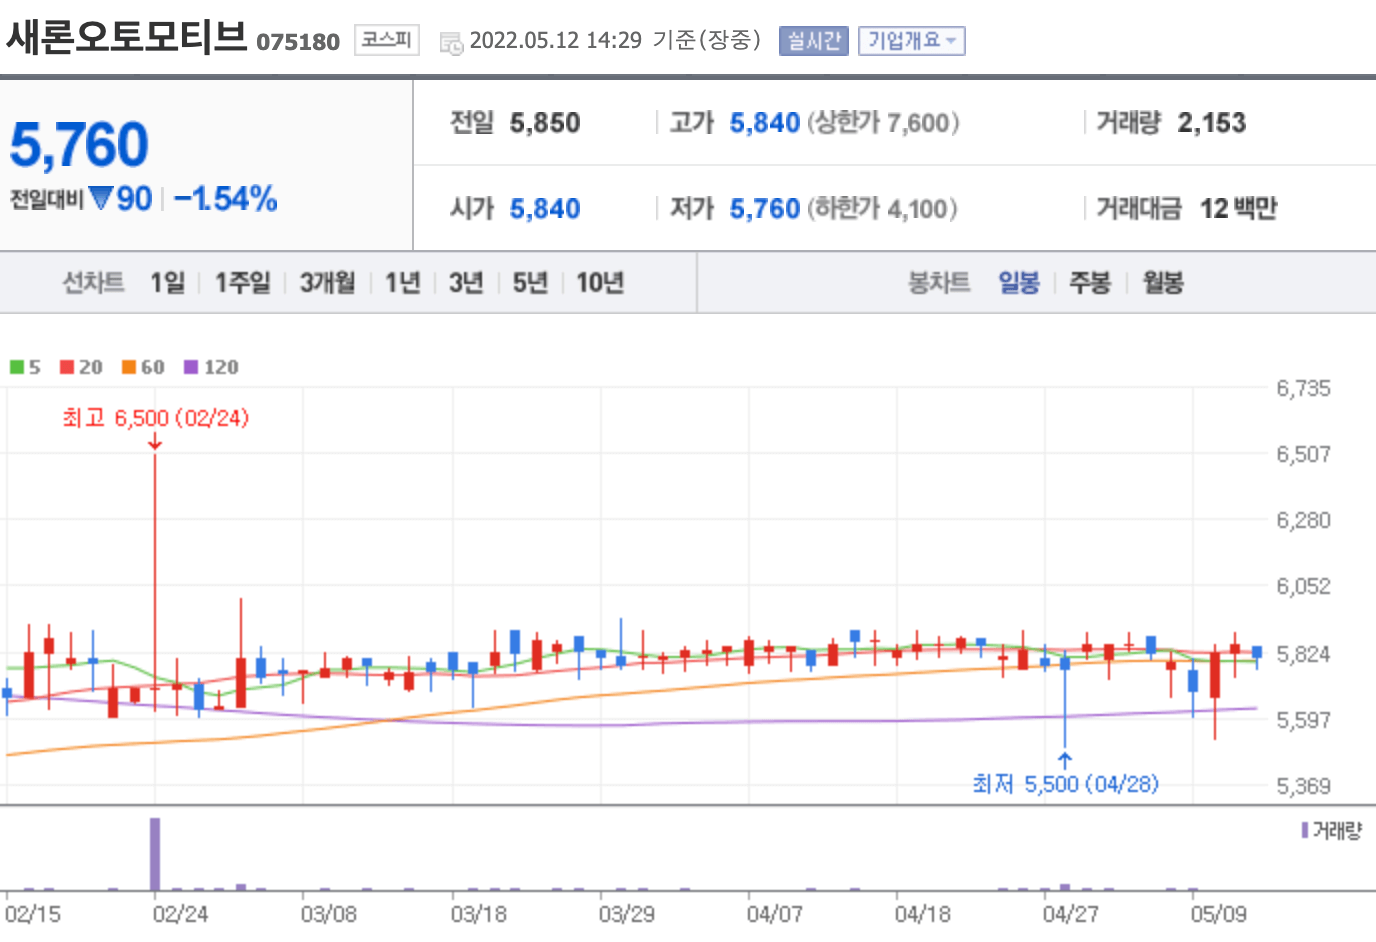Select the 1년 line chart tab
The height and width of the screenshot is (942, 1376).
[403, 283]
